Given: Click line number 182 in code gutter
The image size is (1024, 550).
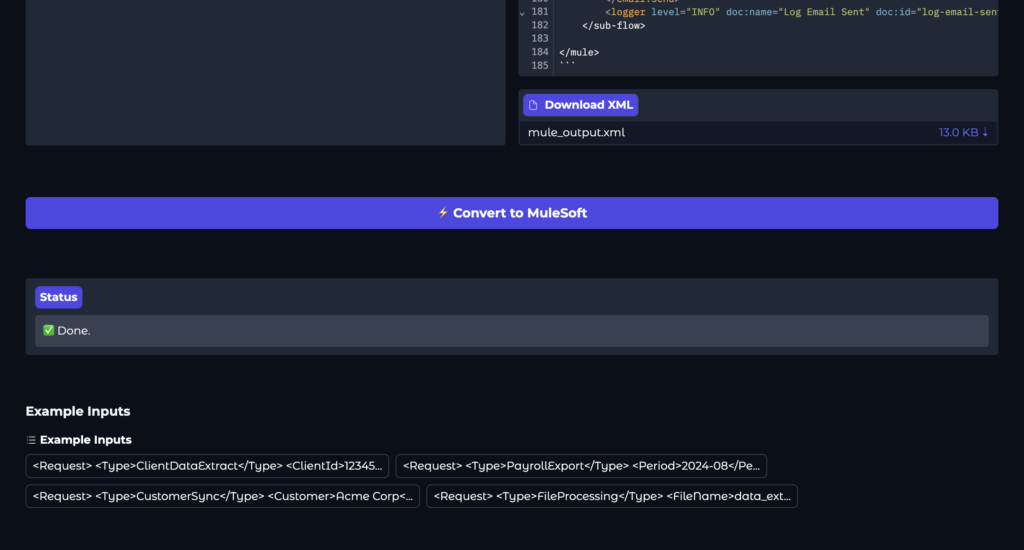Looking at the screenshot, I should coord(539,25).
